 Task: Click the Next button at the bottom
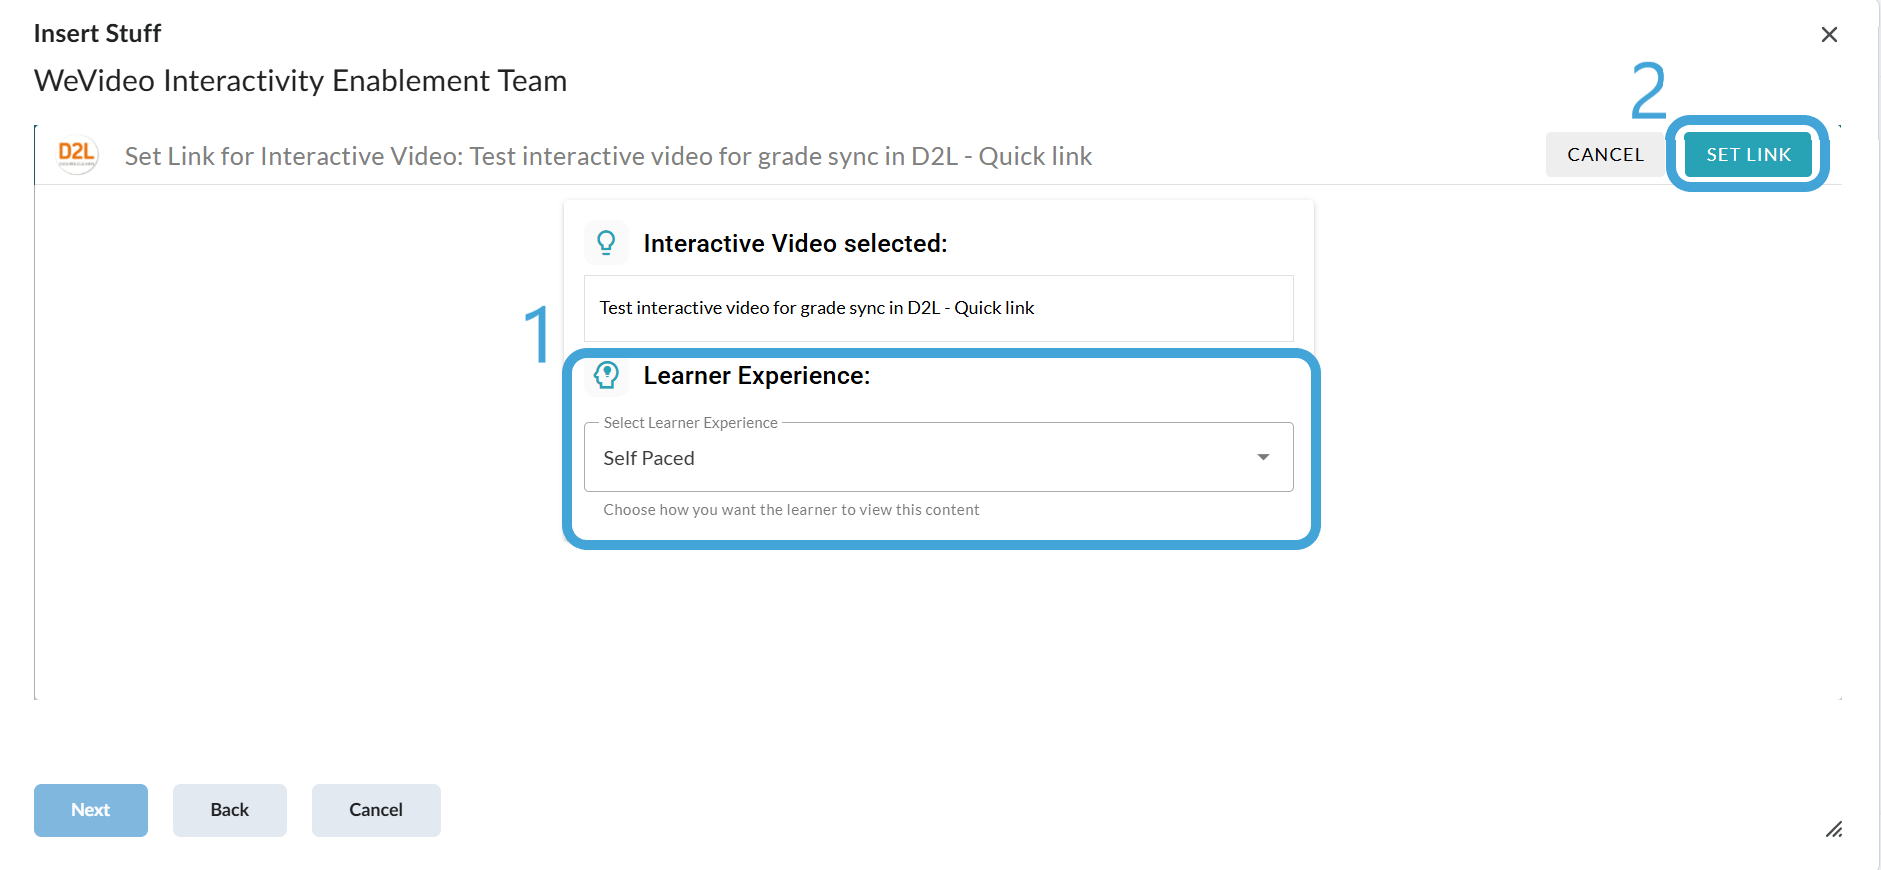(x=91, y=810)
